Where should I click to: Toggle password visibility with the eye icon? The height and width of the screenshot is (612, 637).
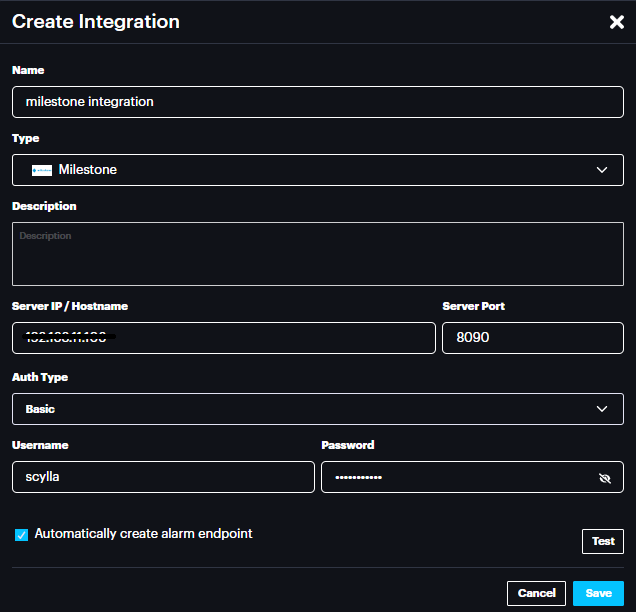(x=604, y=478)
